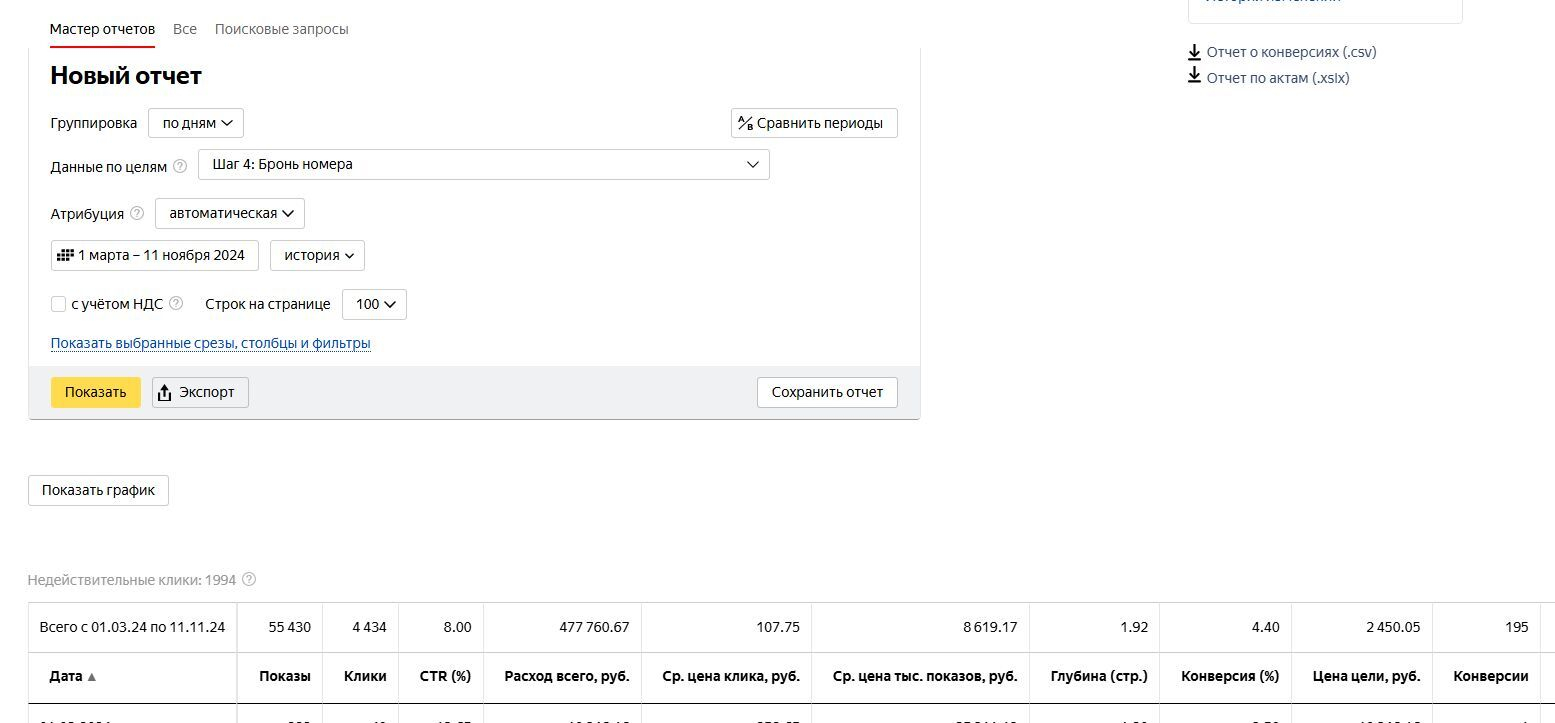Enable the с учётом НДС checkbox
This screenshot has height=723, width=1555.
[58, 304]
